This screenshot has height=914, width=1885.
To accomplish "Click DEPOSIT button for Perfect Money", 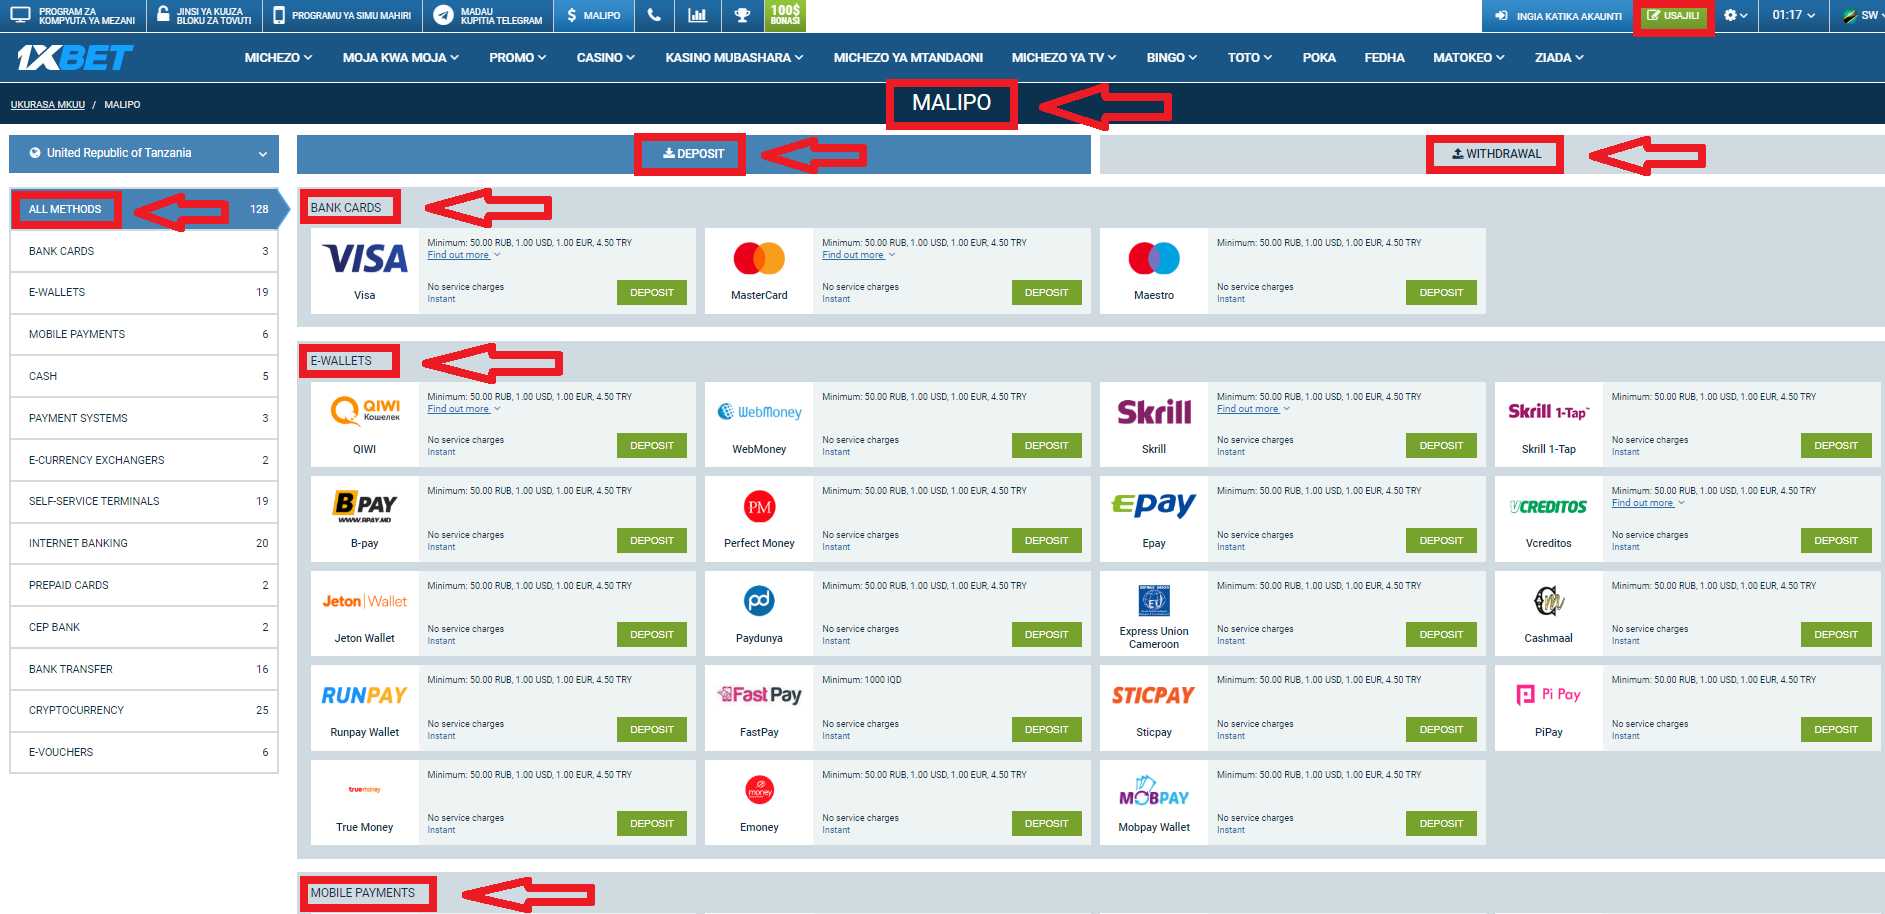I will [x=1046, y=541].
